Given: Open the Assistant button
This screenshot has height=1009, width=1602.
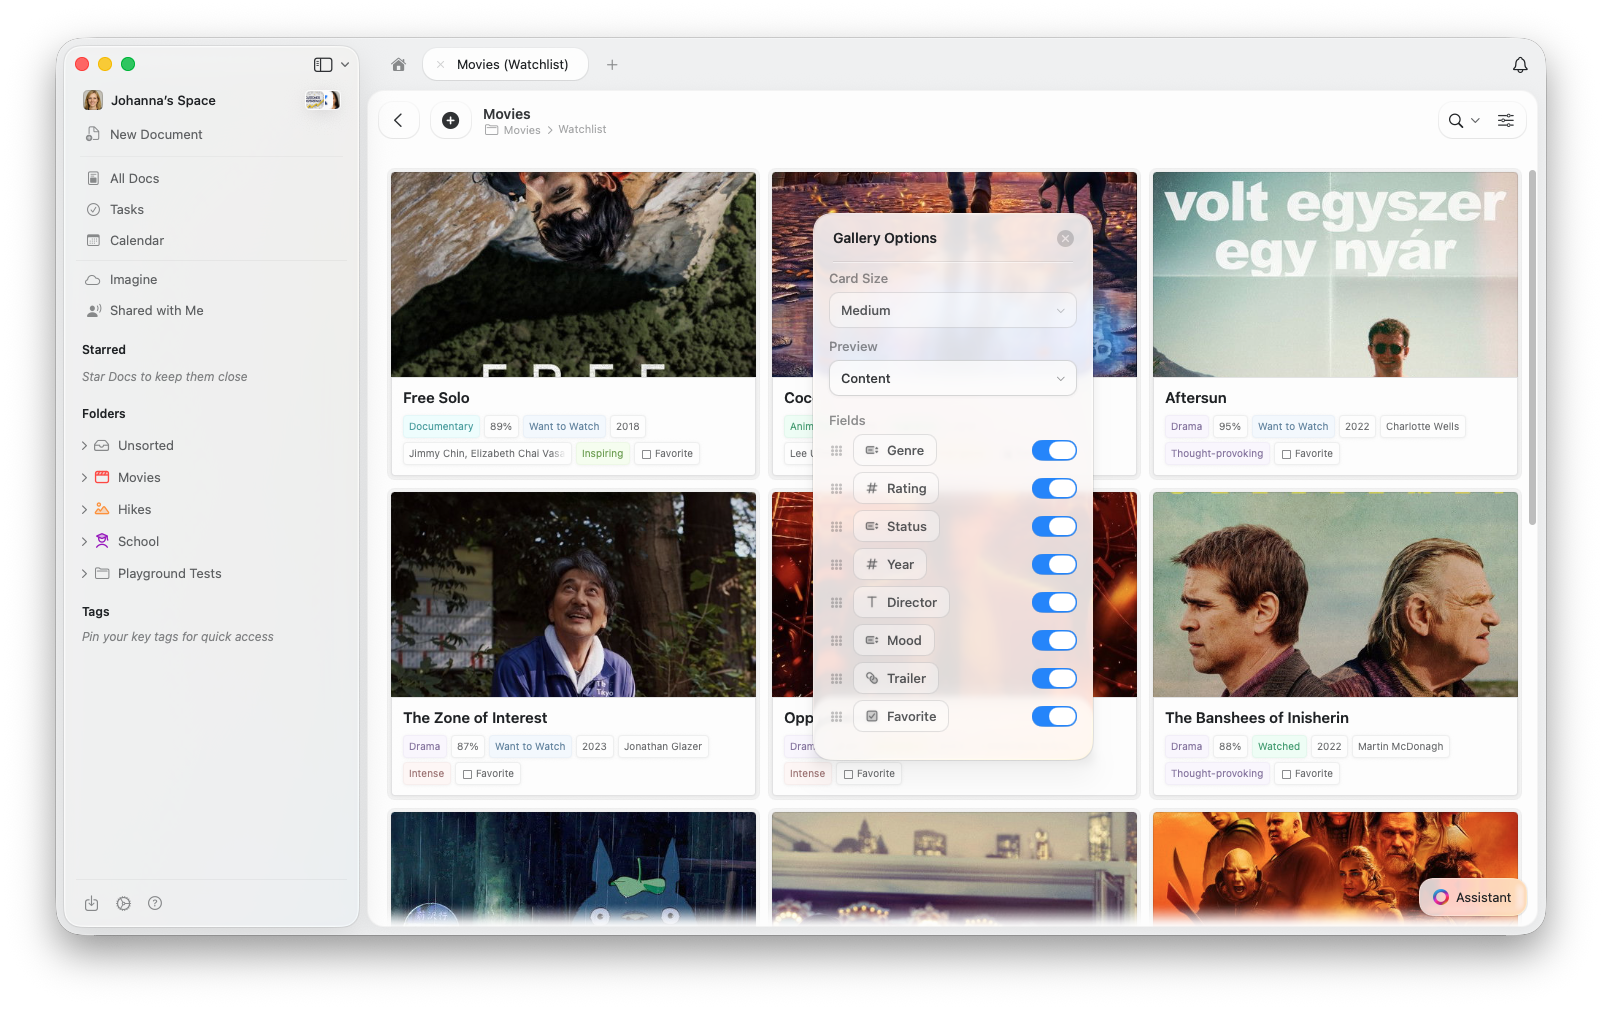Looking at the screenshot, I should pyautogui.click(x=1472, y=897).
